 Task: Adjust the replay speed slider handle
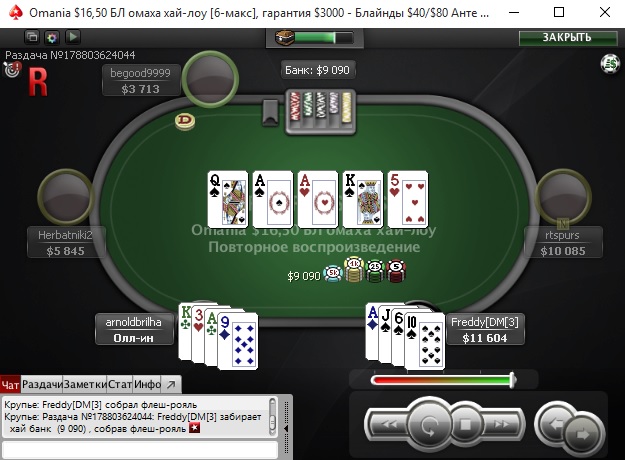[513, 380]
